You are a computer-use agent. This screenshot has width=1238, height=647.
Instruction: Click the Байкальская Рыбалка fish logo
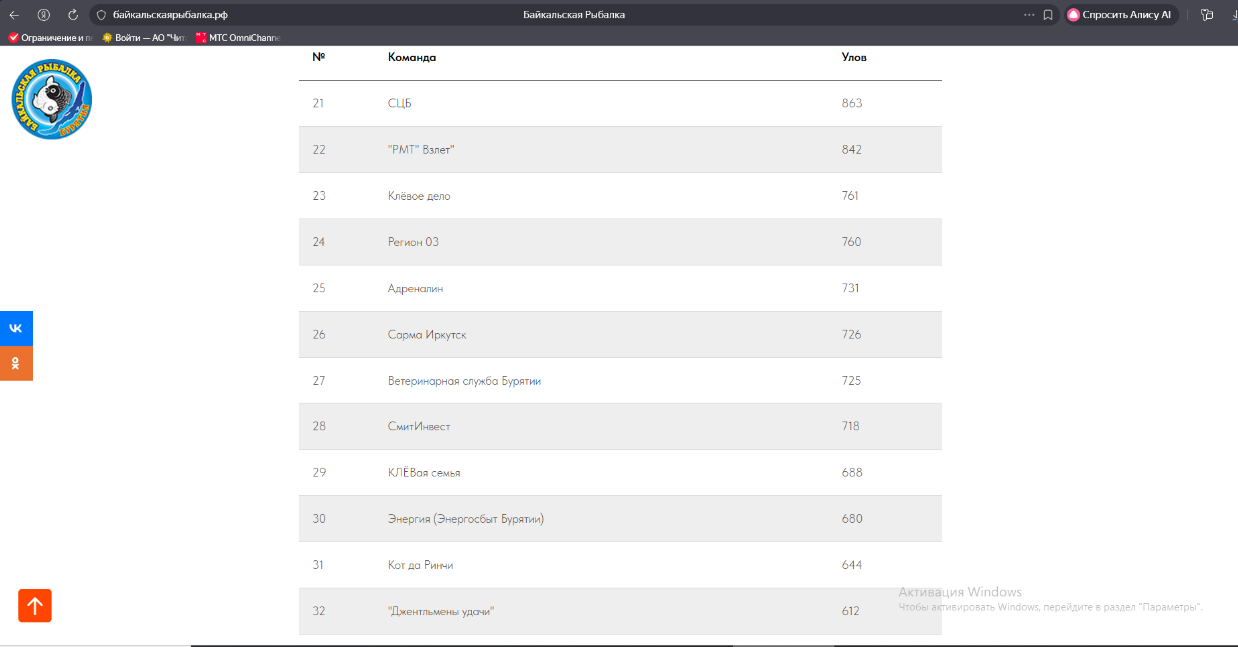click(x=52, y=99)
